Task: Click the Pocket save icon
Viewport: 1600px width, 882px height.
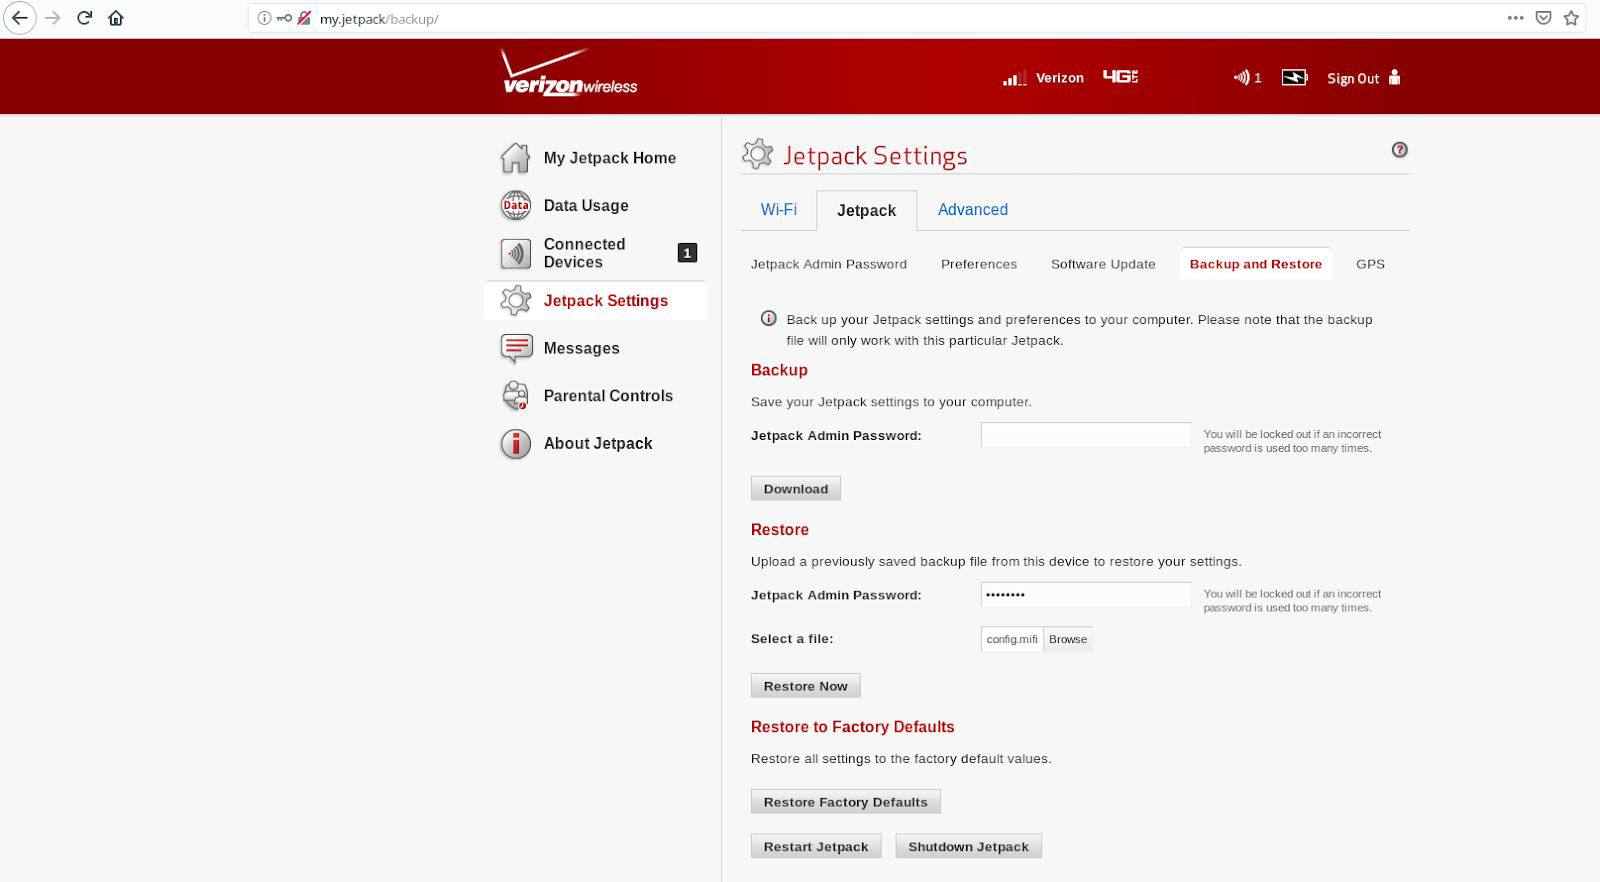Action: click(x=1544, y=18)
